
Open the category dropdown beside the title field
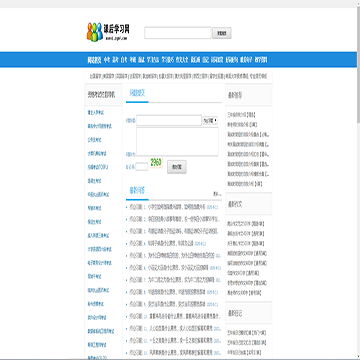[210, 120]
